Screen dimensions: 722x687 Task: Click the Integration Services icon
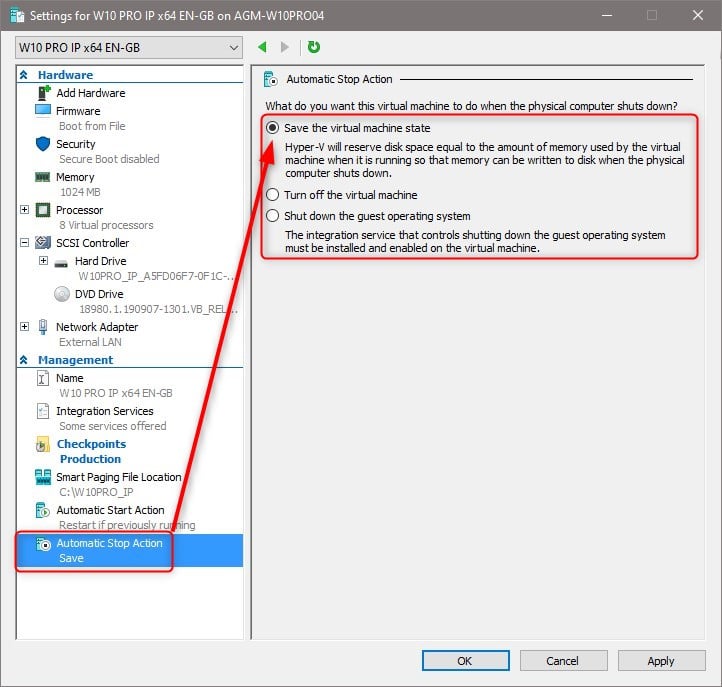click(x=42, y=411)
